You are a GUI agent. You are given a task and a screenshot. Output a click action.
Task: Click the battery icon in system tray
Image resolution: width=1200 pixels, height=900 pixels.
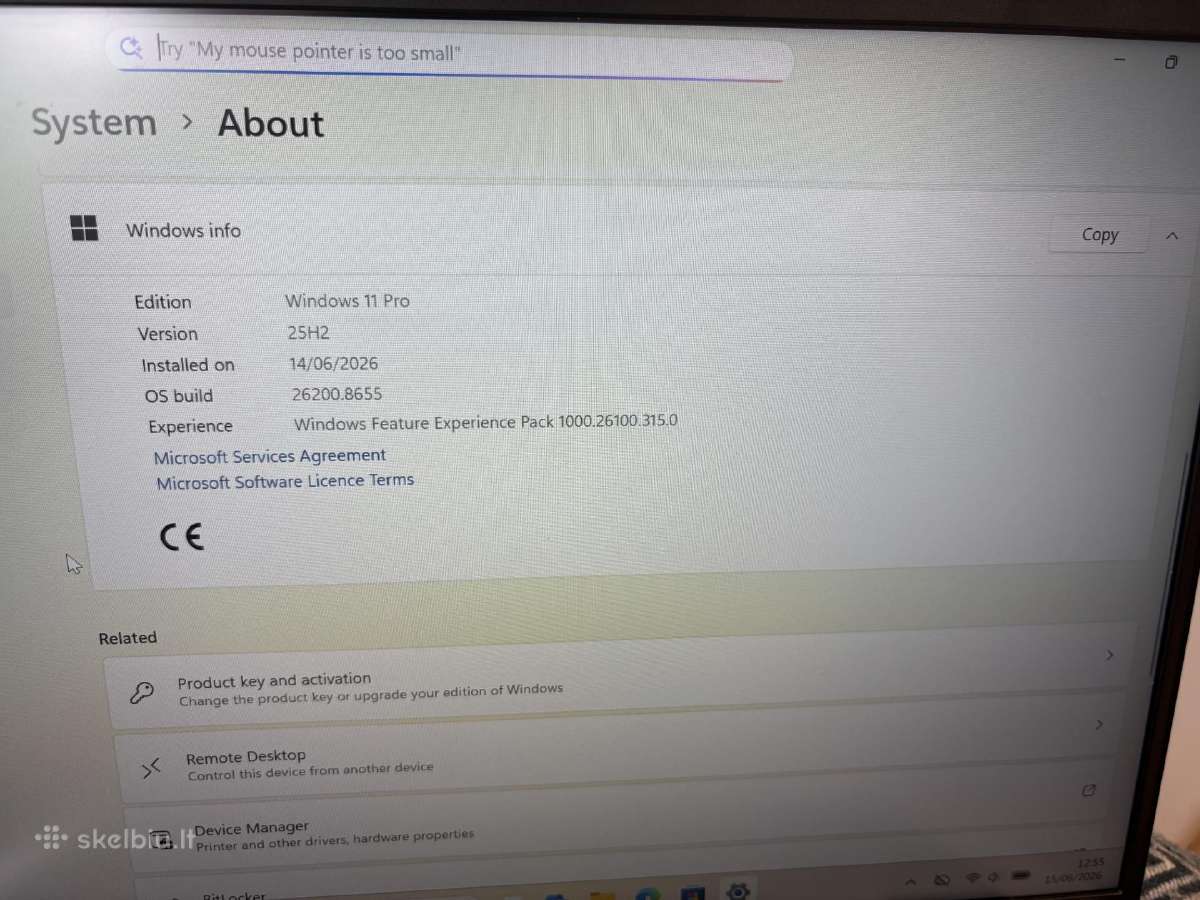[1021, 875]
